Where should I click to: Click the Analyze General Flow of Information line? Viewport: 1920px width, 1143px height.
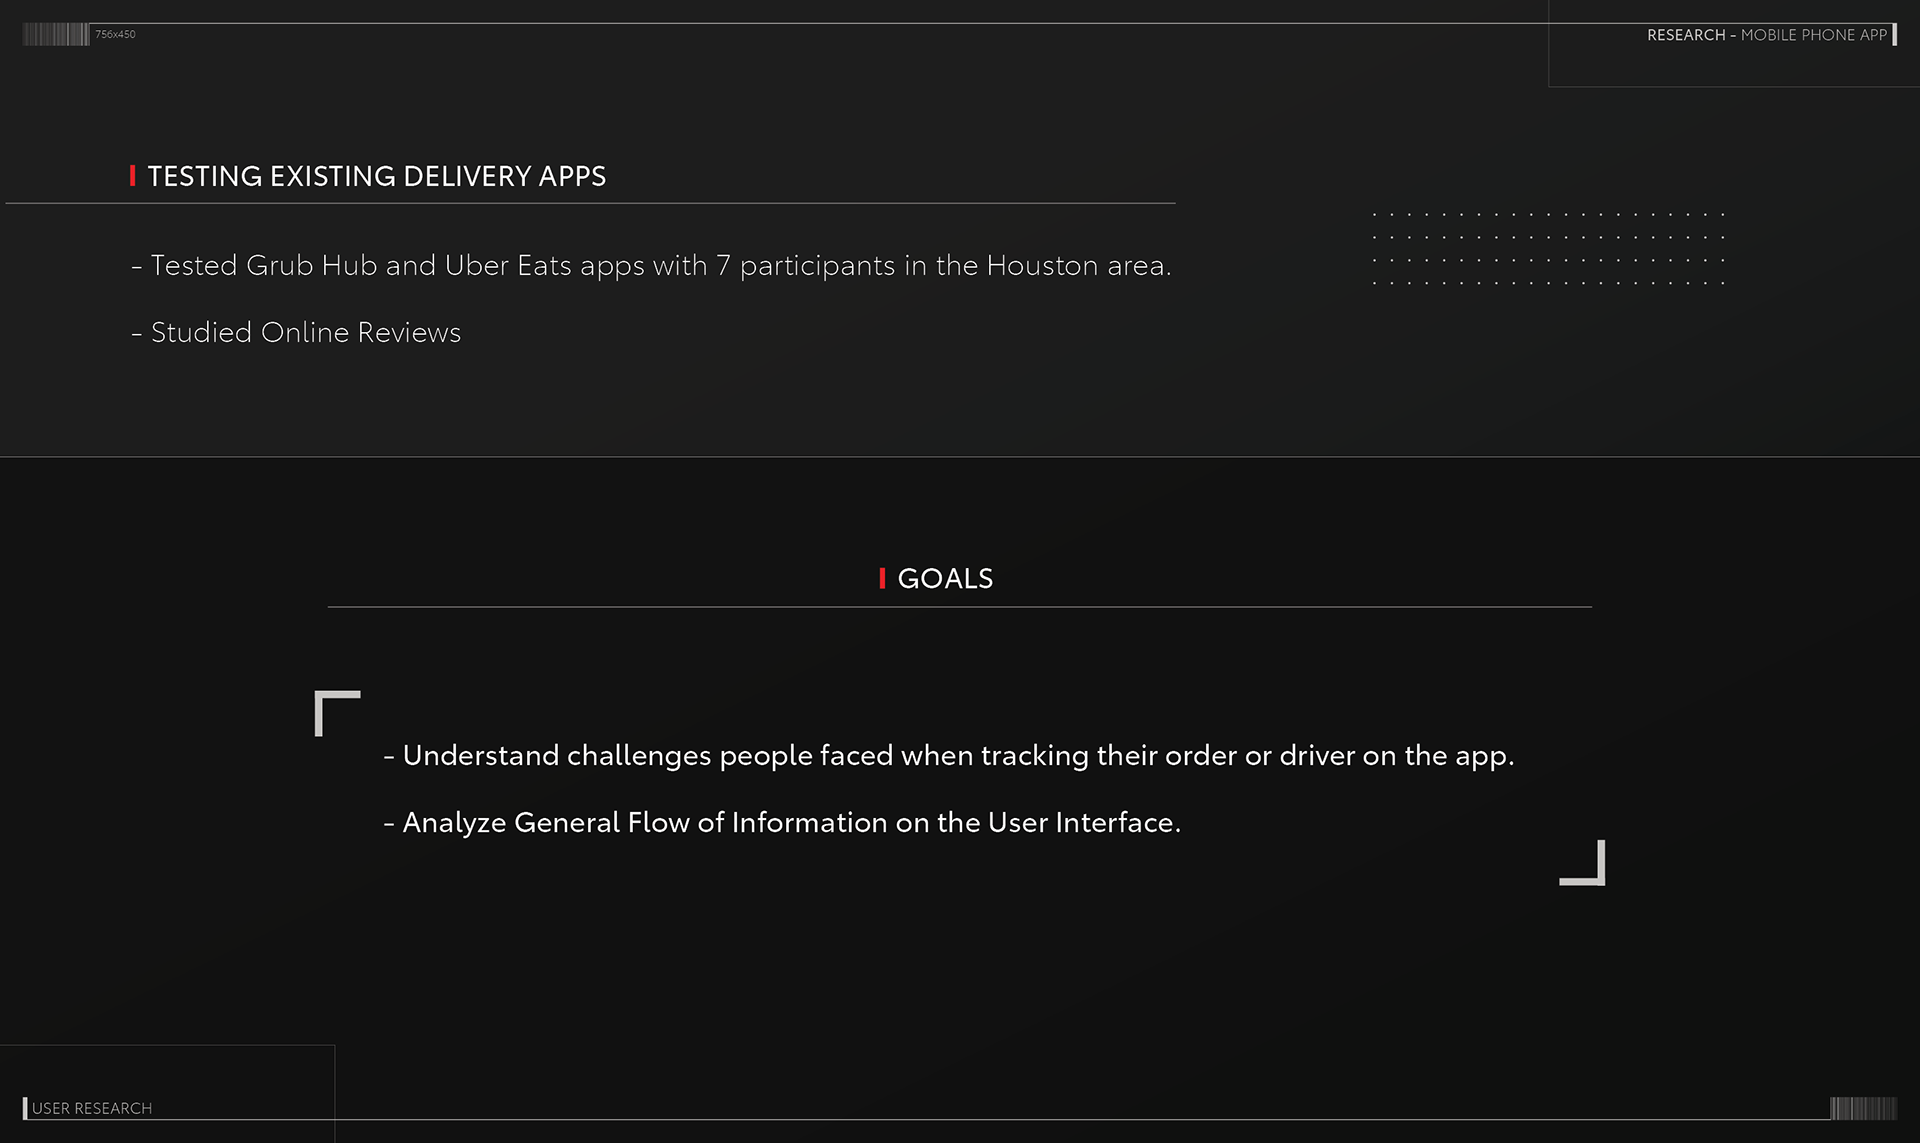click(782, 822)
